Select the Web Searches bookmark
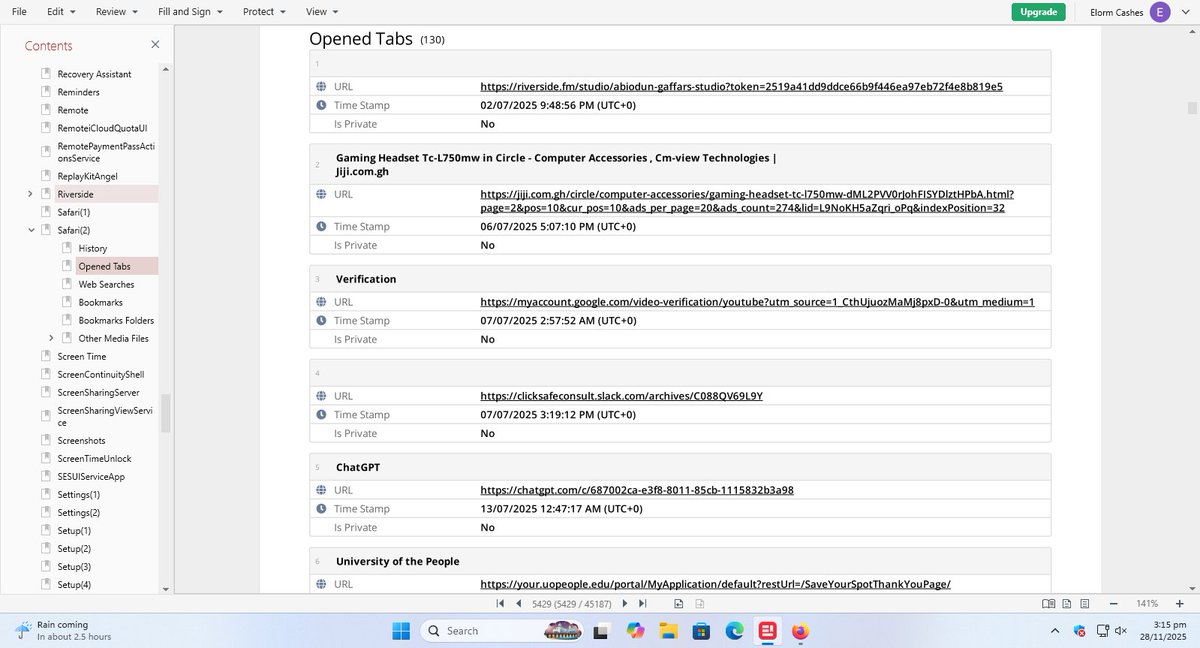 106,284
